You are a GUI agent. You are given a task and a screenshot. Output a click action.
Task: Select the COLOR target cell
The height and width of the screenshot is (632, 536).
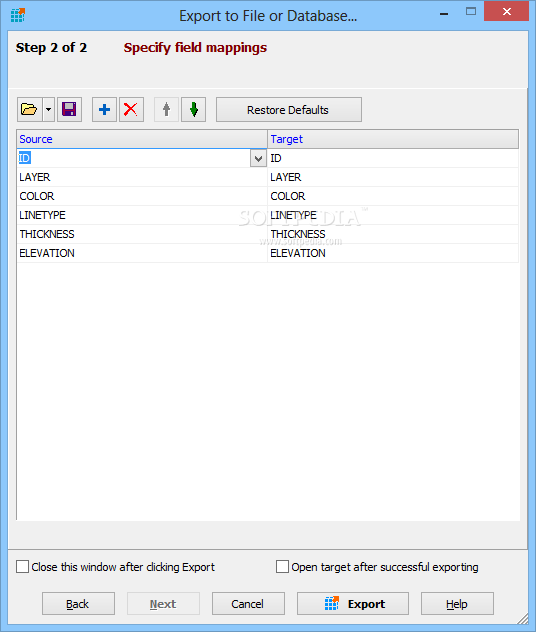pyautogui.click(x=393, y=196)
